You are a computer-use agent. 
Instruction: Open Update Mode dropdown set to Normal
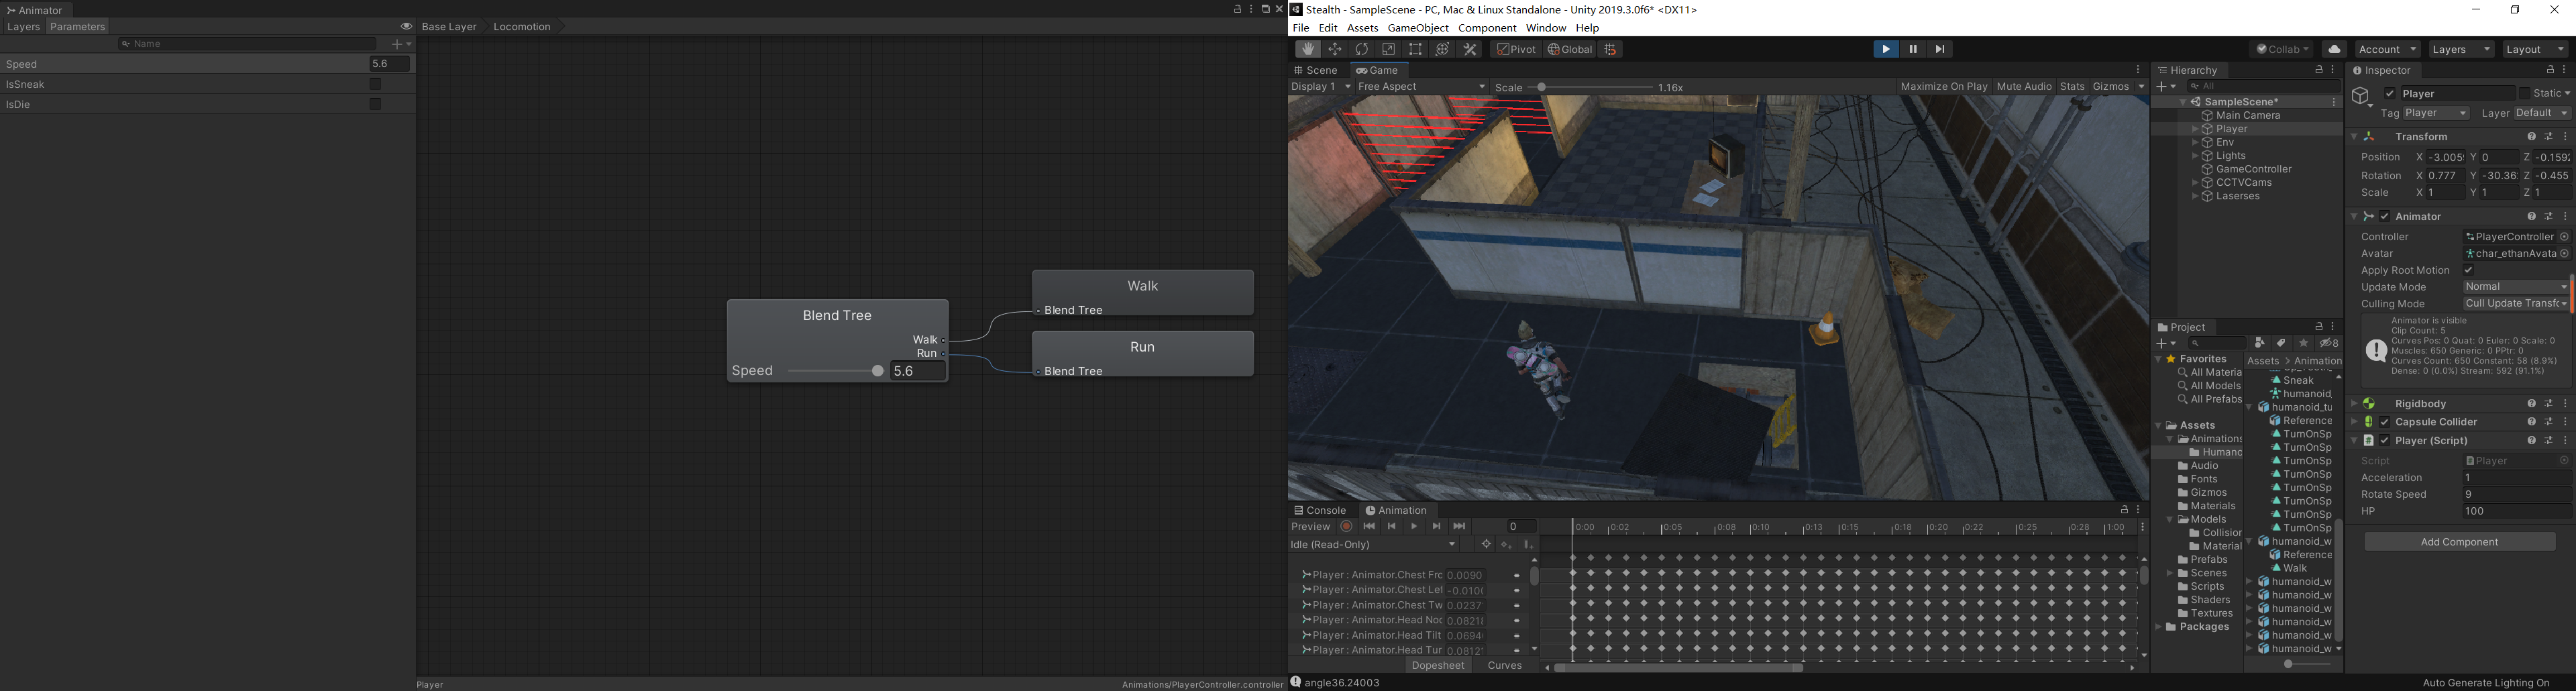tap(2516, 287)
